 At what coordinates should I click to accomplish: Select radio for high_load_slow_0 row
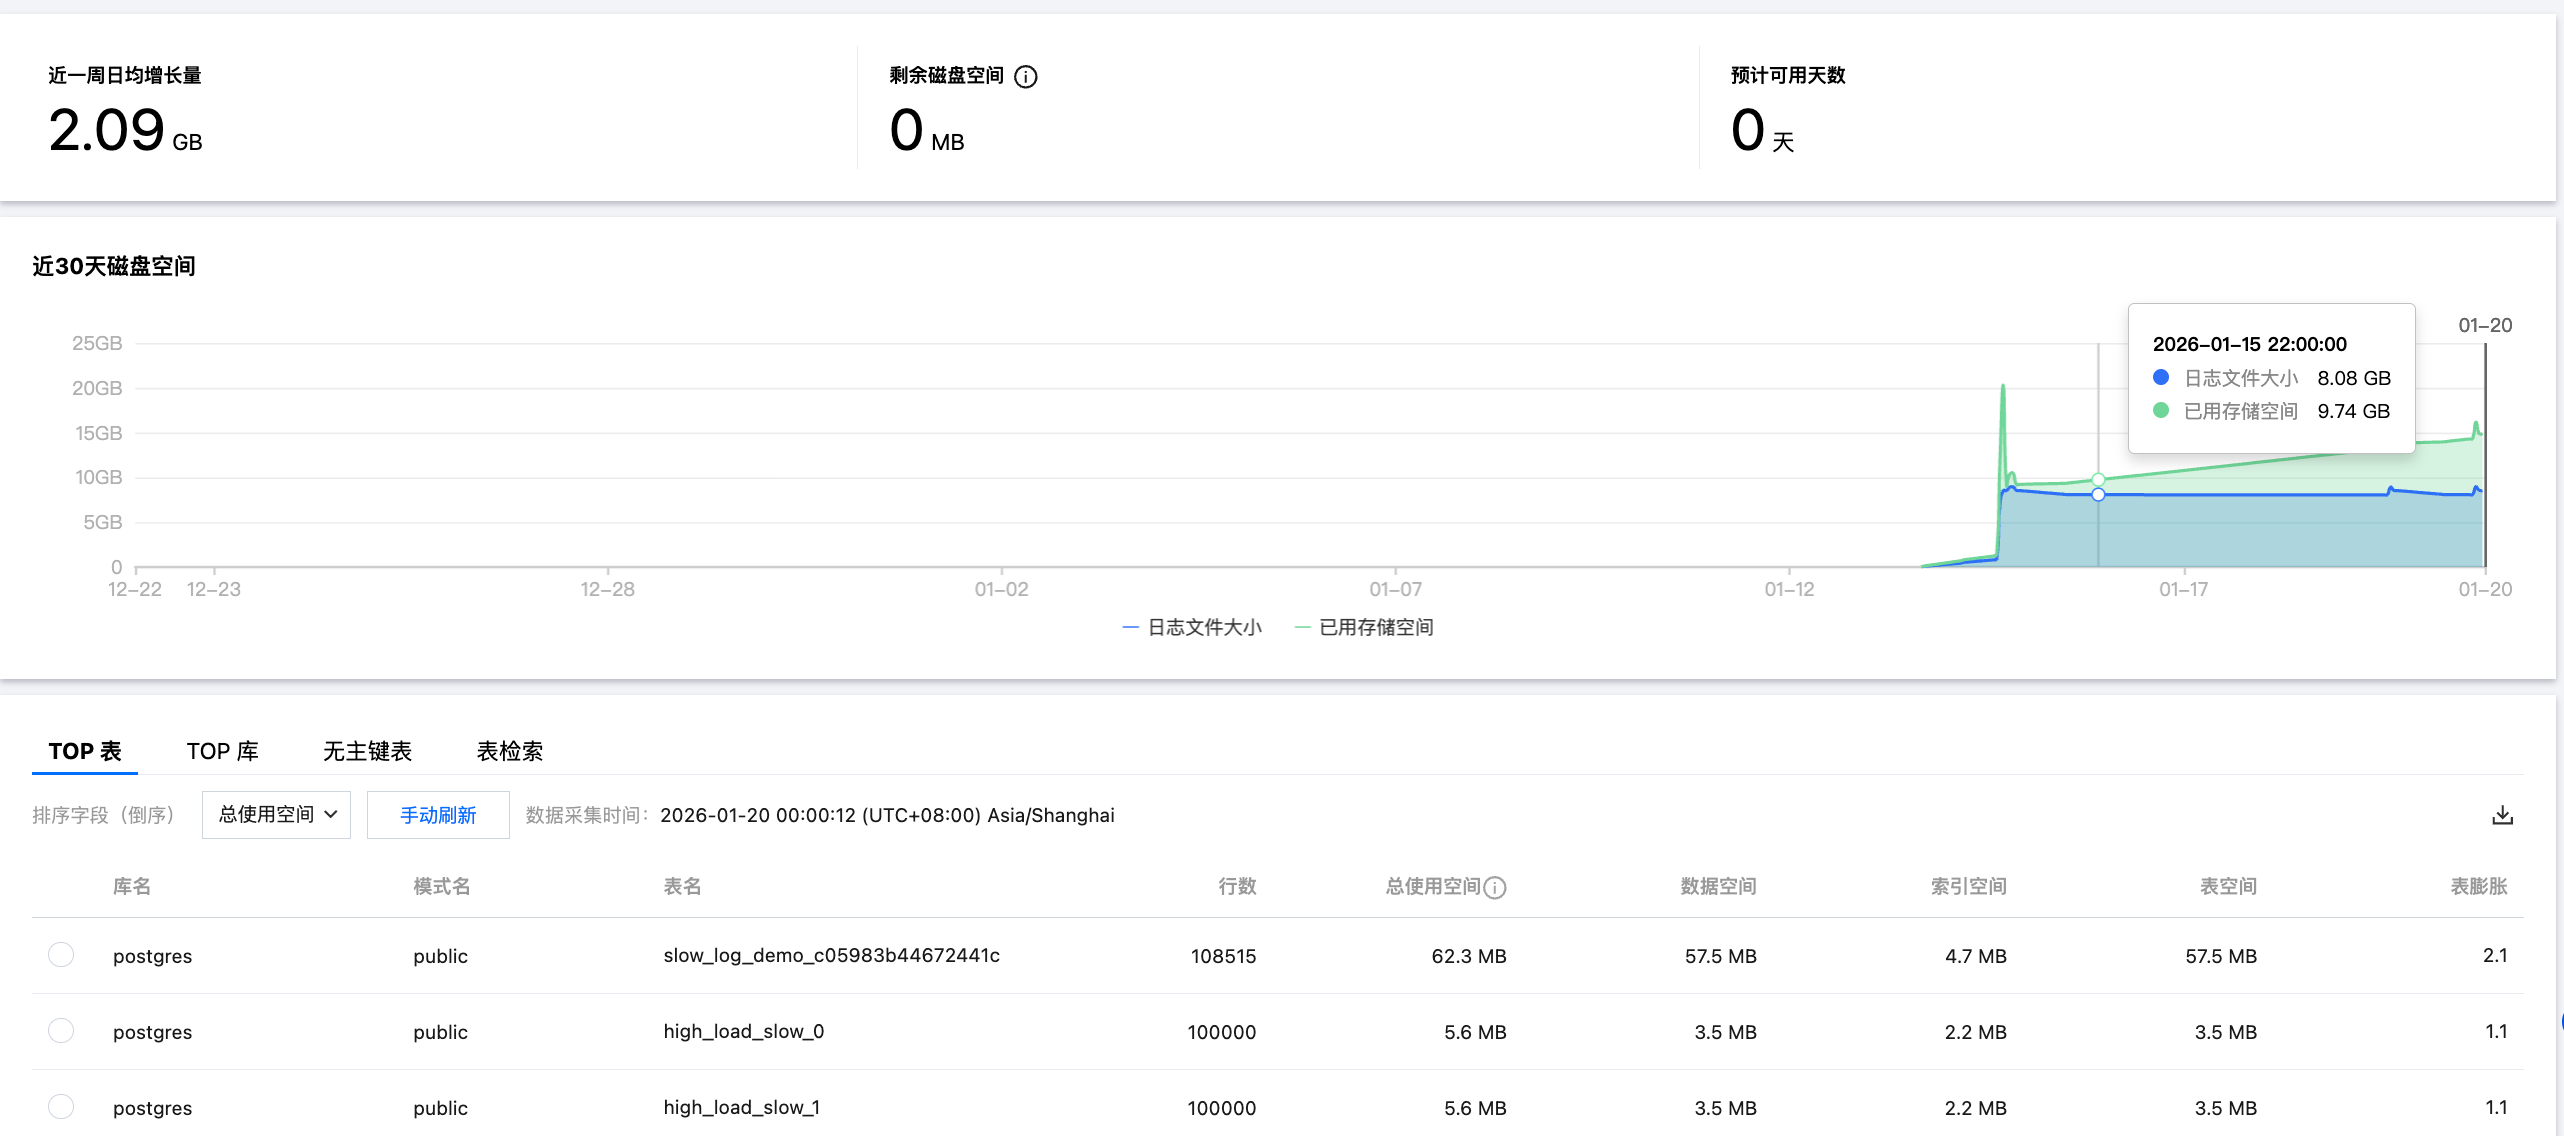click(x=61, y=1031)
